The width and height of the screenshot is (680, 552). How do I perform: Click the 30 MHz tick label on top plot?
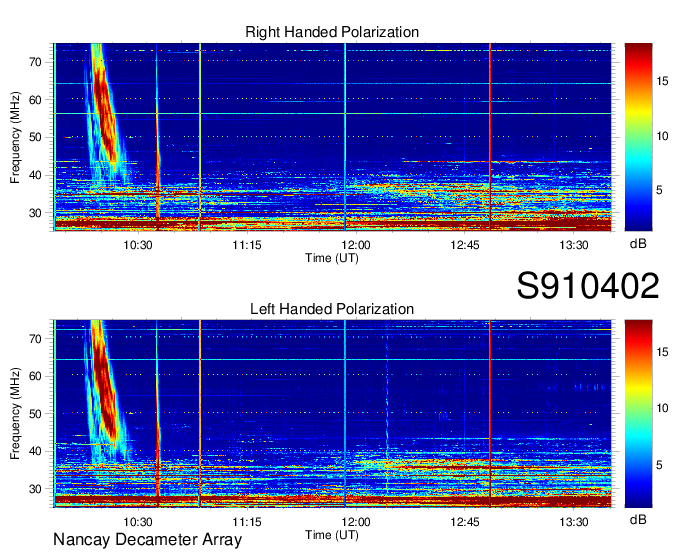pos(35,213)
